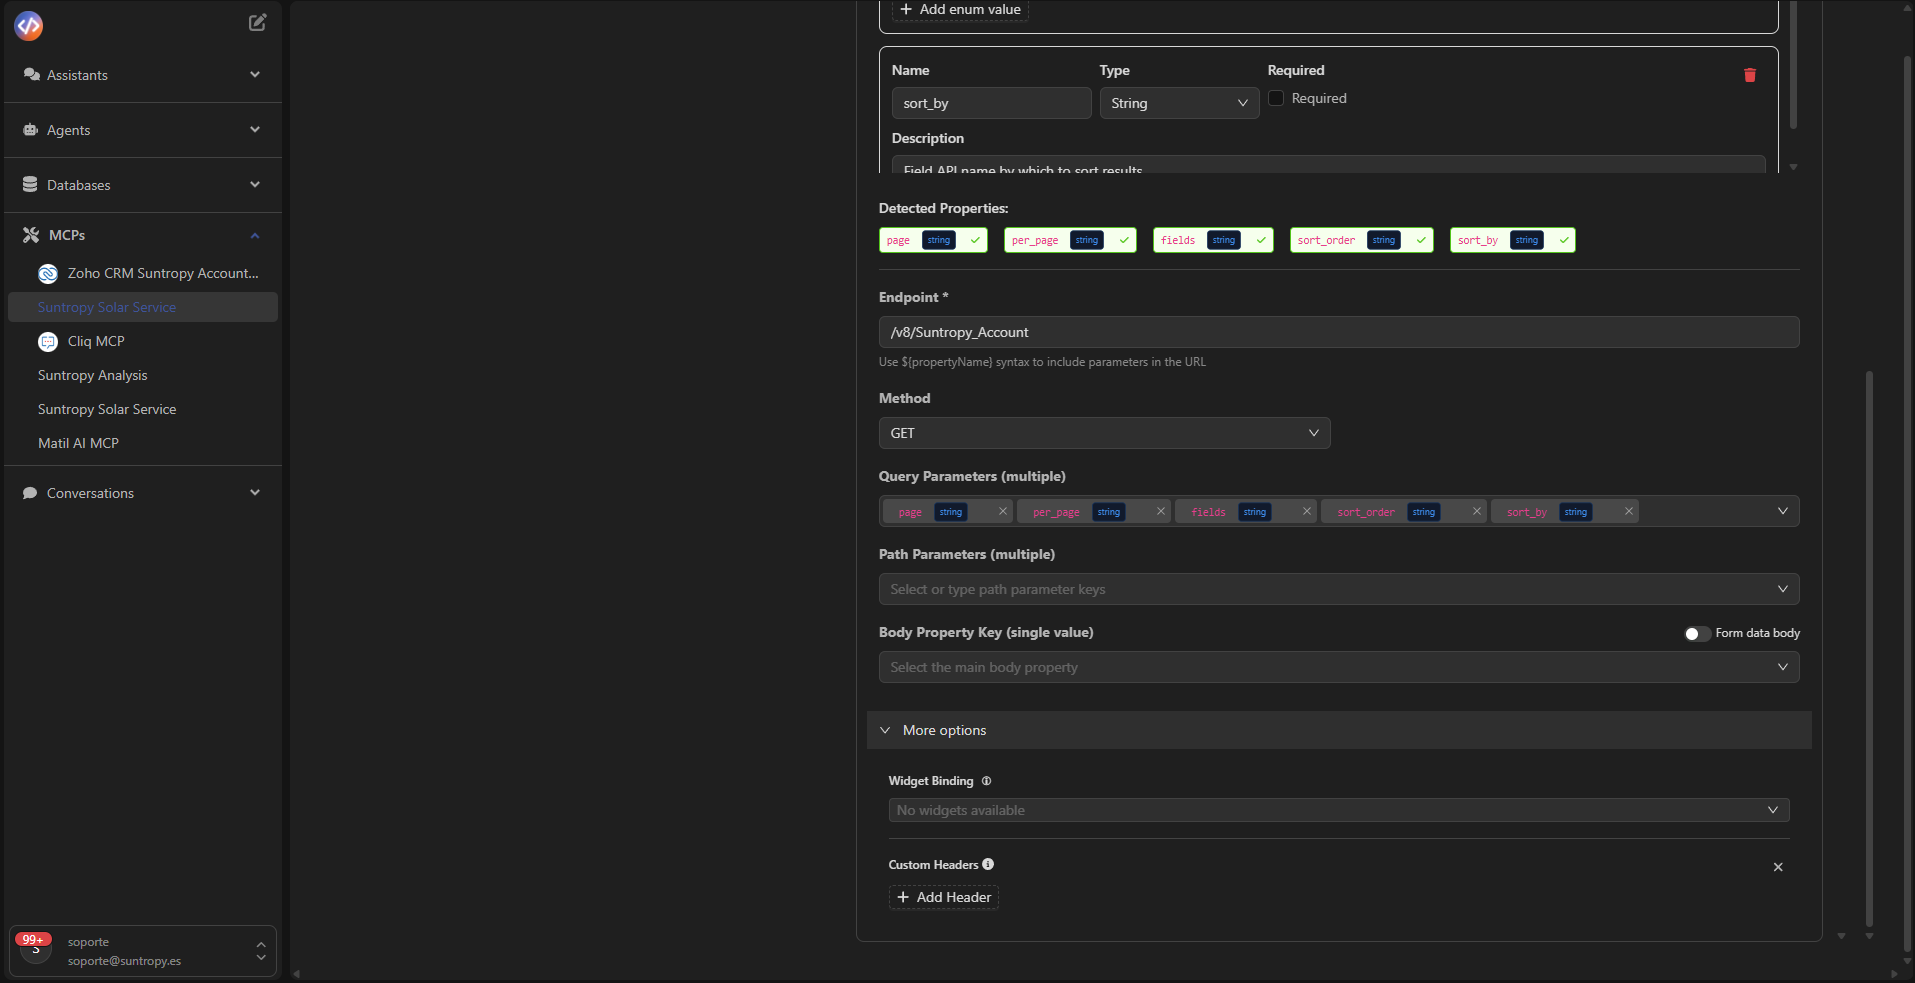Click the sort_by Name field
Screen dimensions: 1915x983
(992, 103)
